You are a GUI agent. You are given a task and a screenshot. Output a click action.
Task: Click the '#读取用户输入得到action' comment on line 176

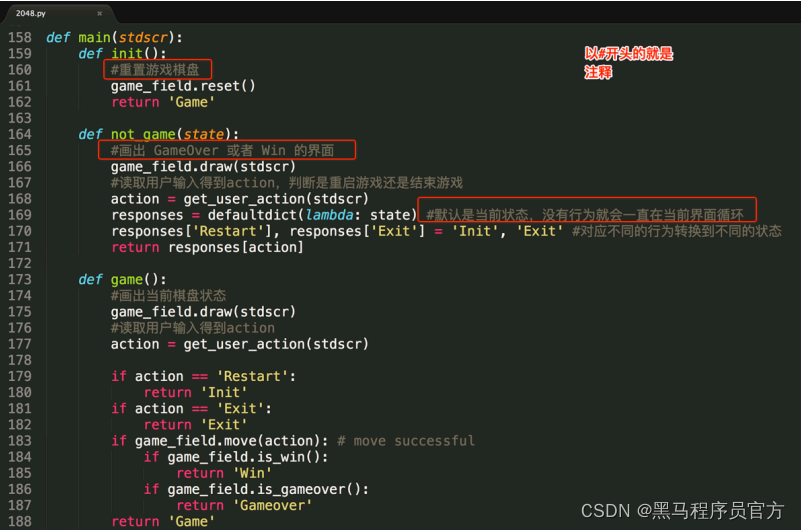[193, 328]
